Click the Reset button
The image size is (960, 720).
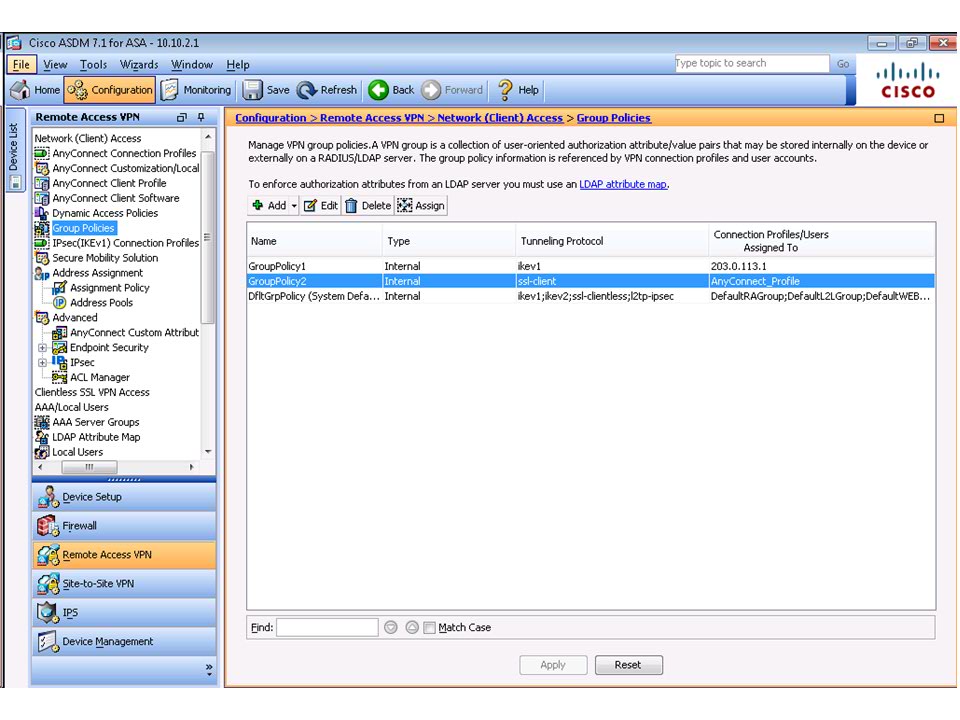click(628, 665)
